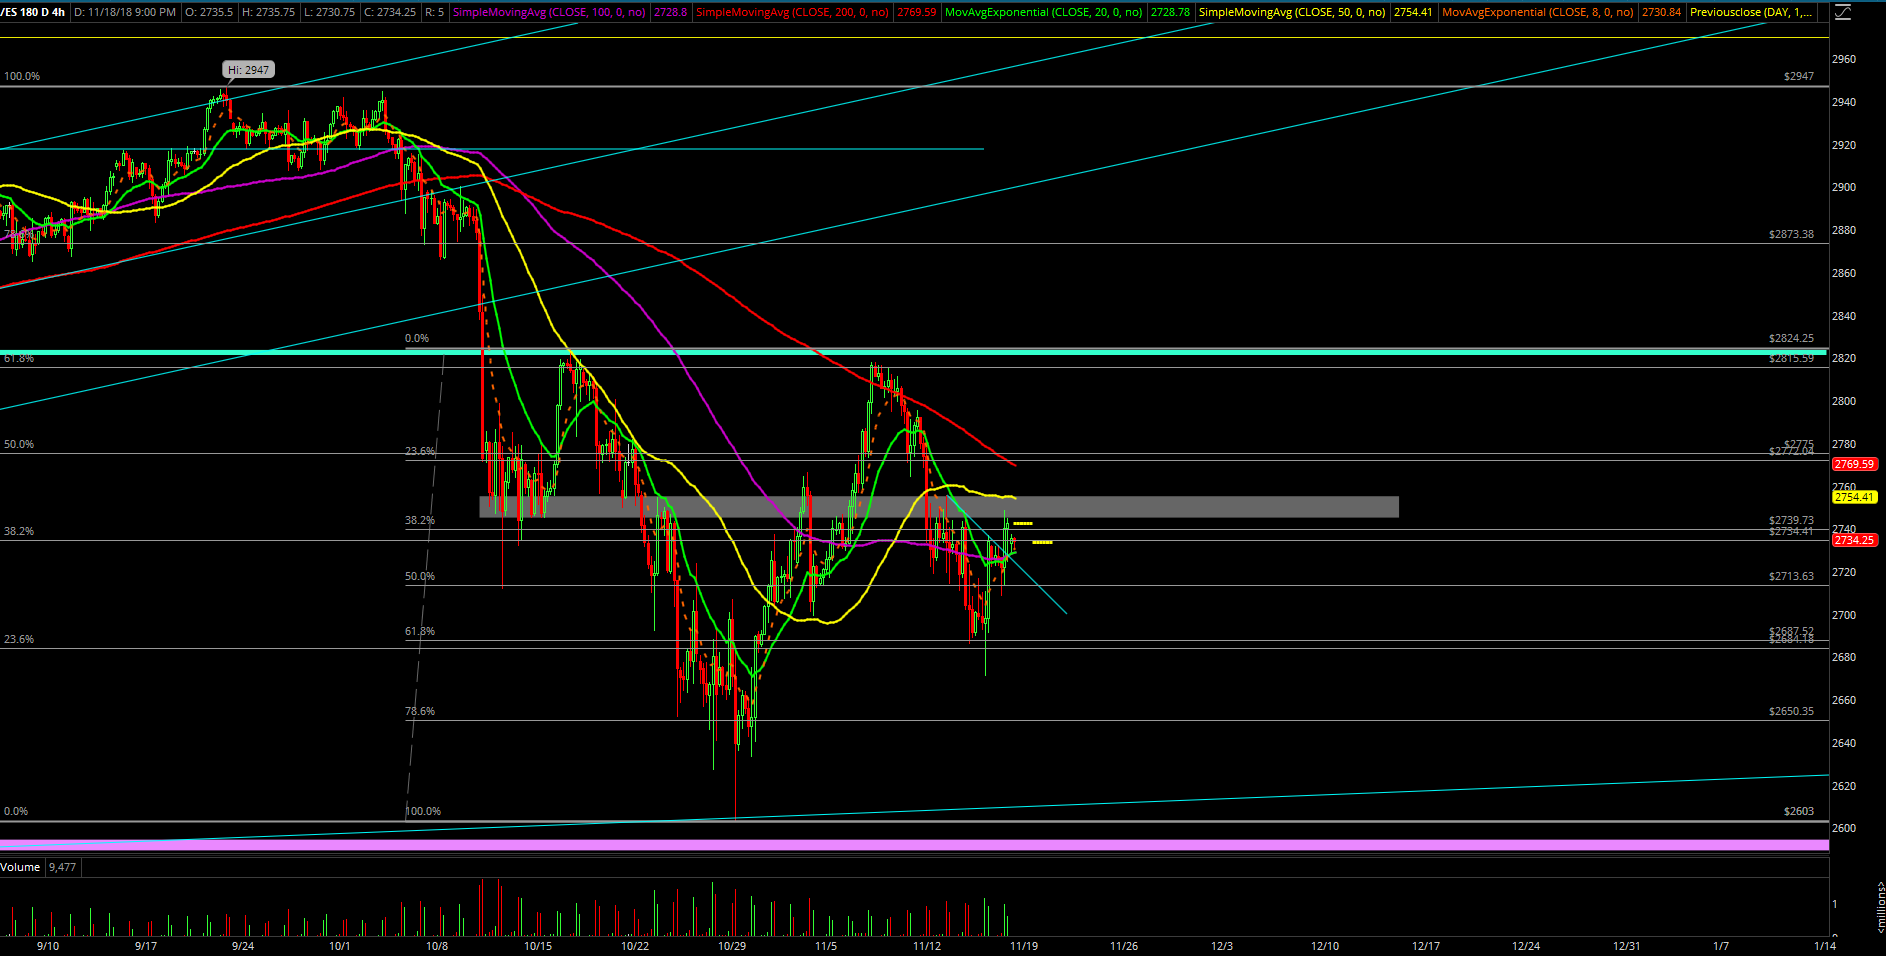This screenshot has height=956, width=1886.
Task: Click the magenta 2728.8 study value
Action: 670,12
